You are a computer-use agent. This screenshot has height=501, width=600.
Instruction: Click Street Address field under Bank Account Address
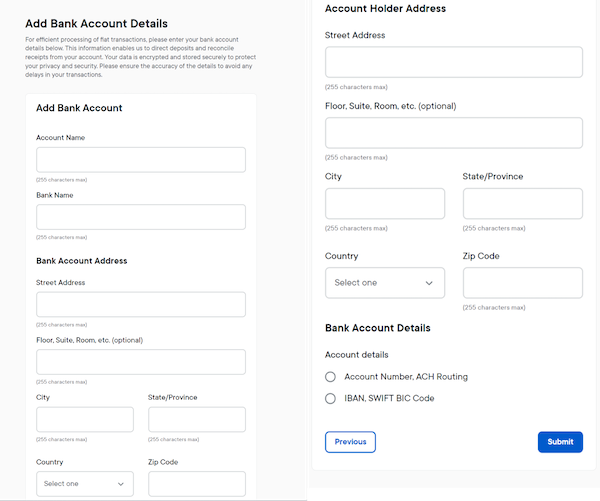(140, 304)
